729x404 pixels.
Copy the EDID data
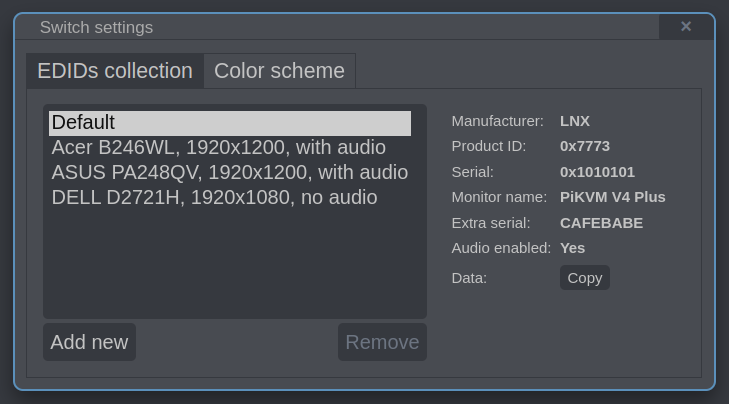[x=584, y=278]
